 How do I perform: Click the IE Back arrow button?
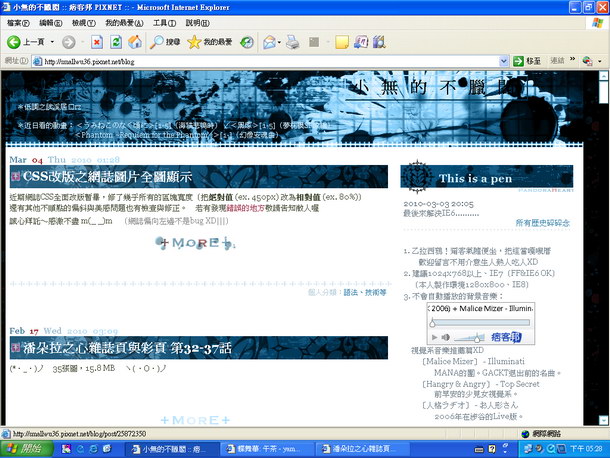click(x=14, y=42)
